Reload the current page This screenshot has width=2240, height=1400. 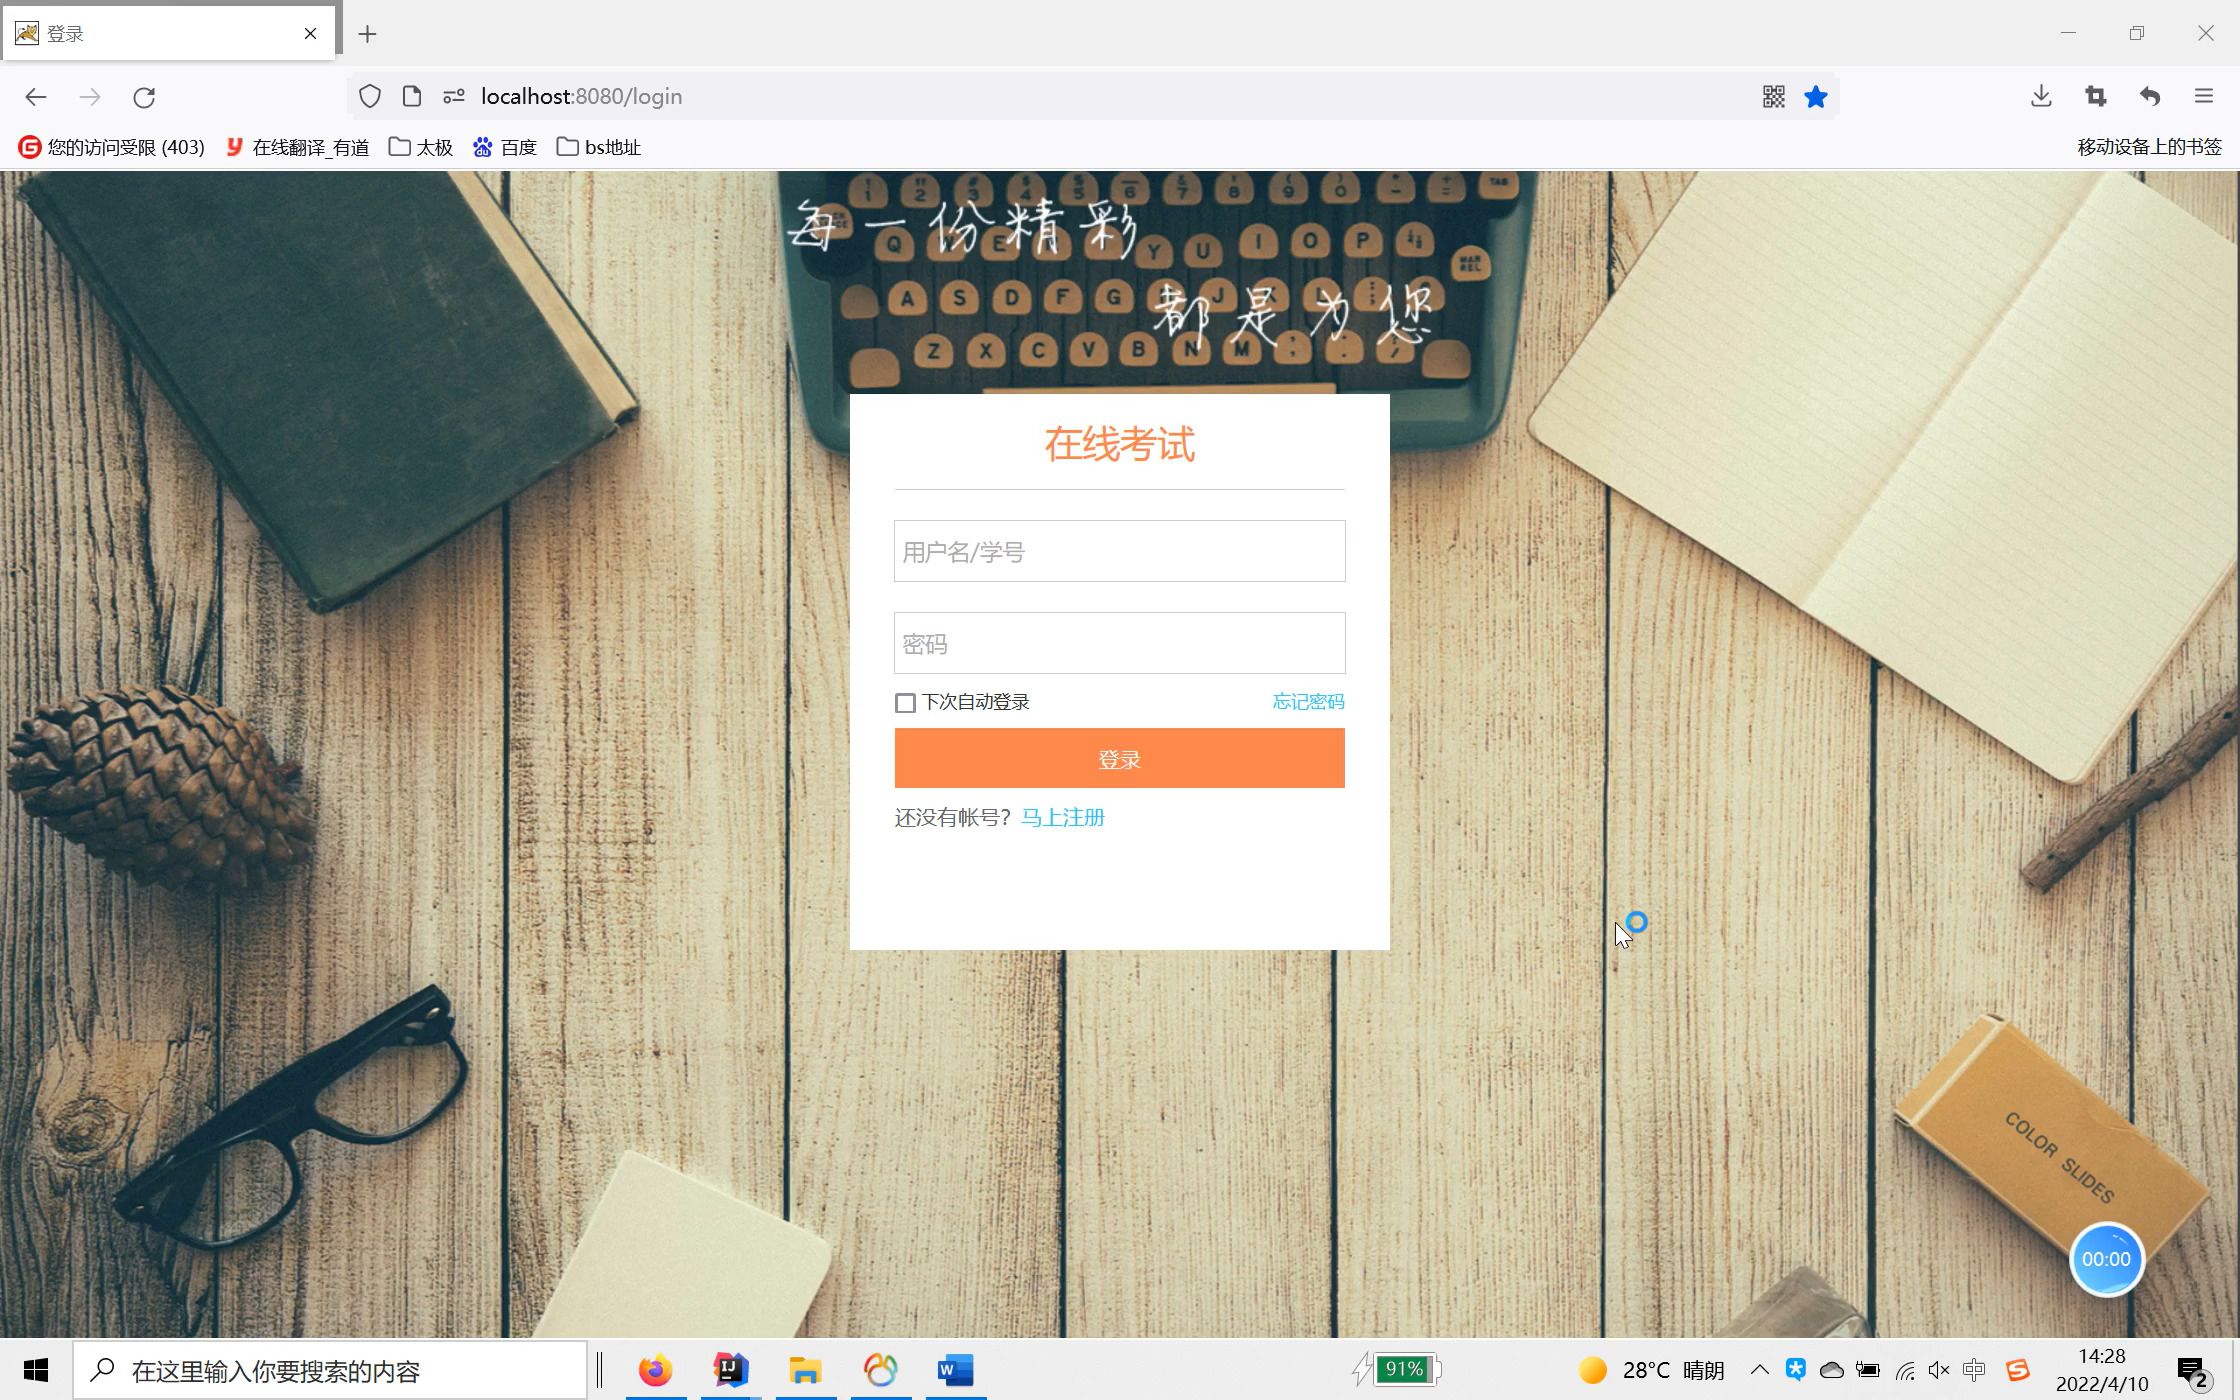[144, 97]
